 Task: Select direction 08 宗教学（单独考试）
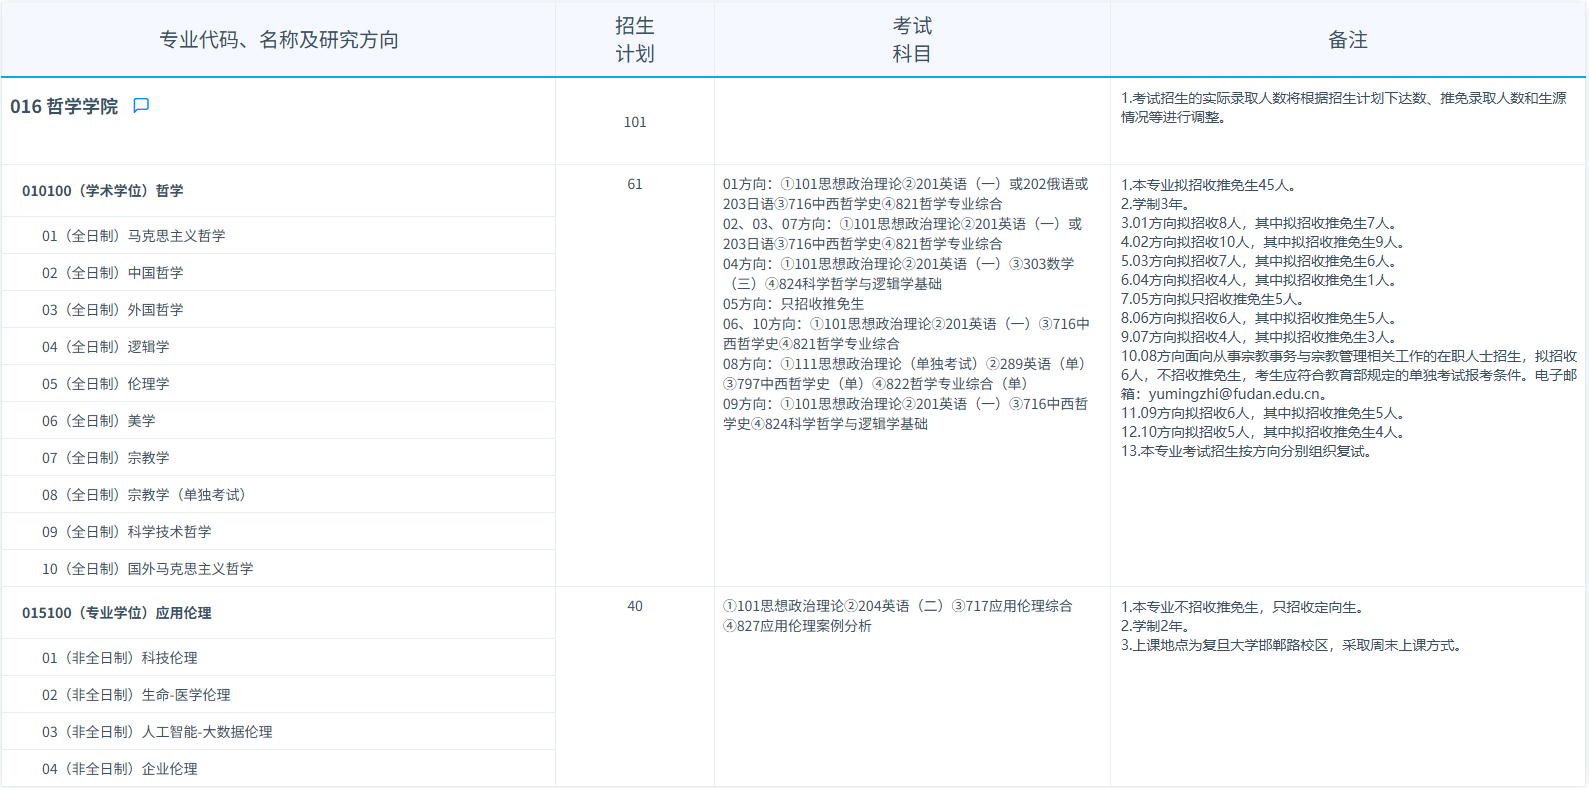(x=143, y=495)
